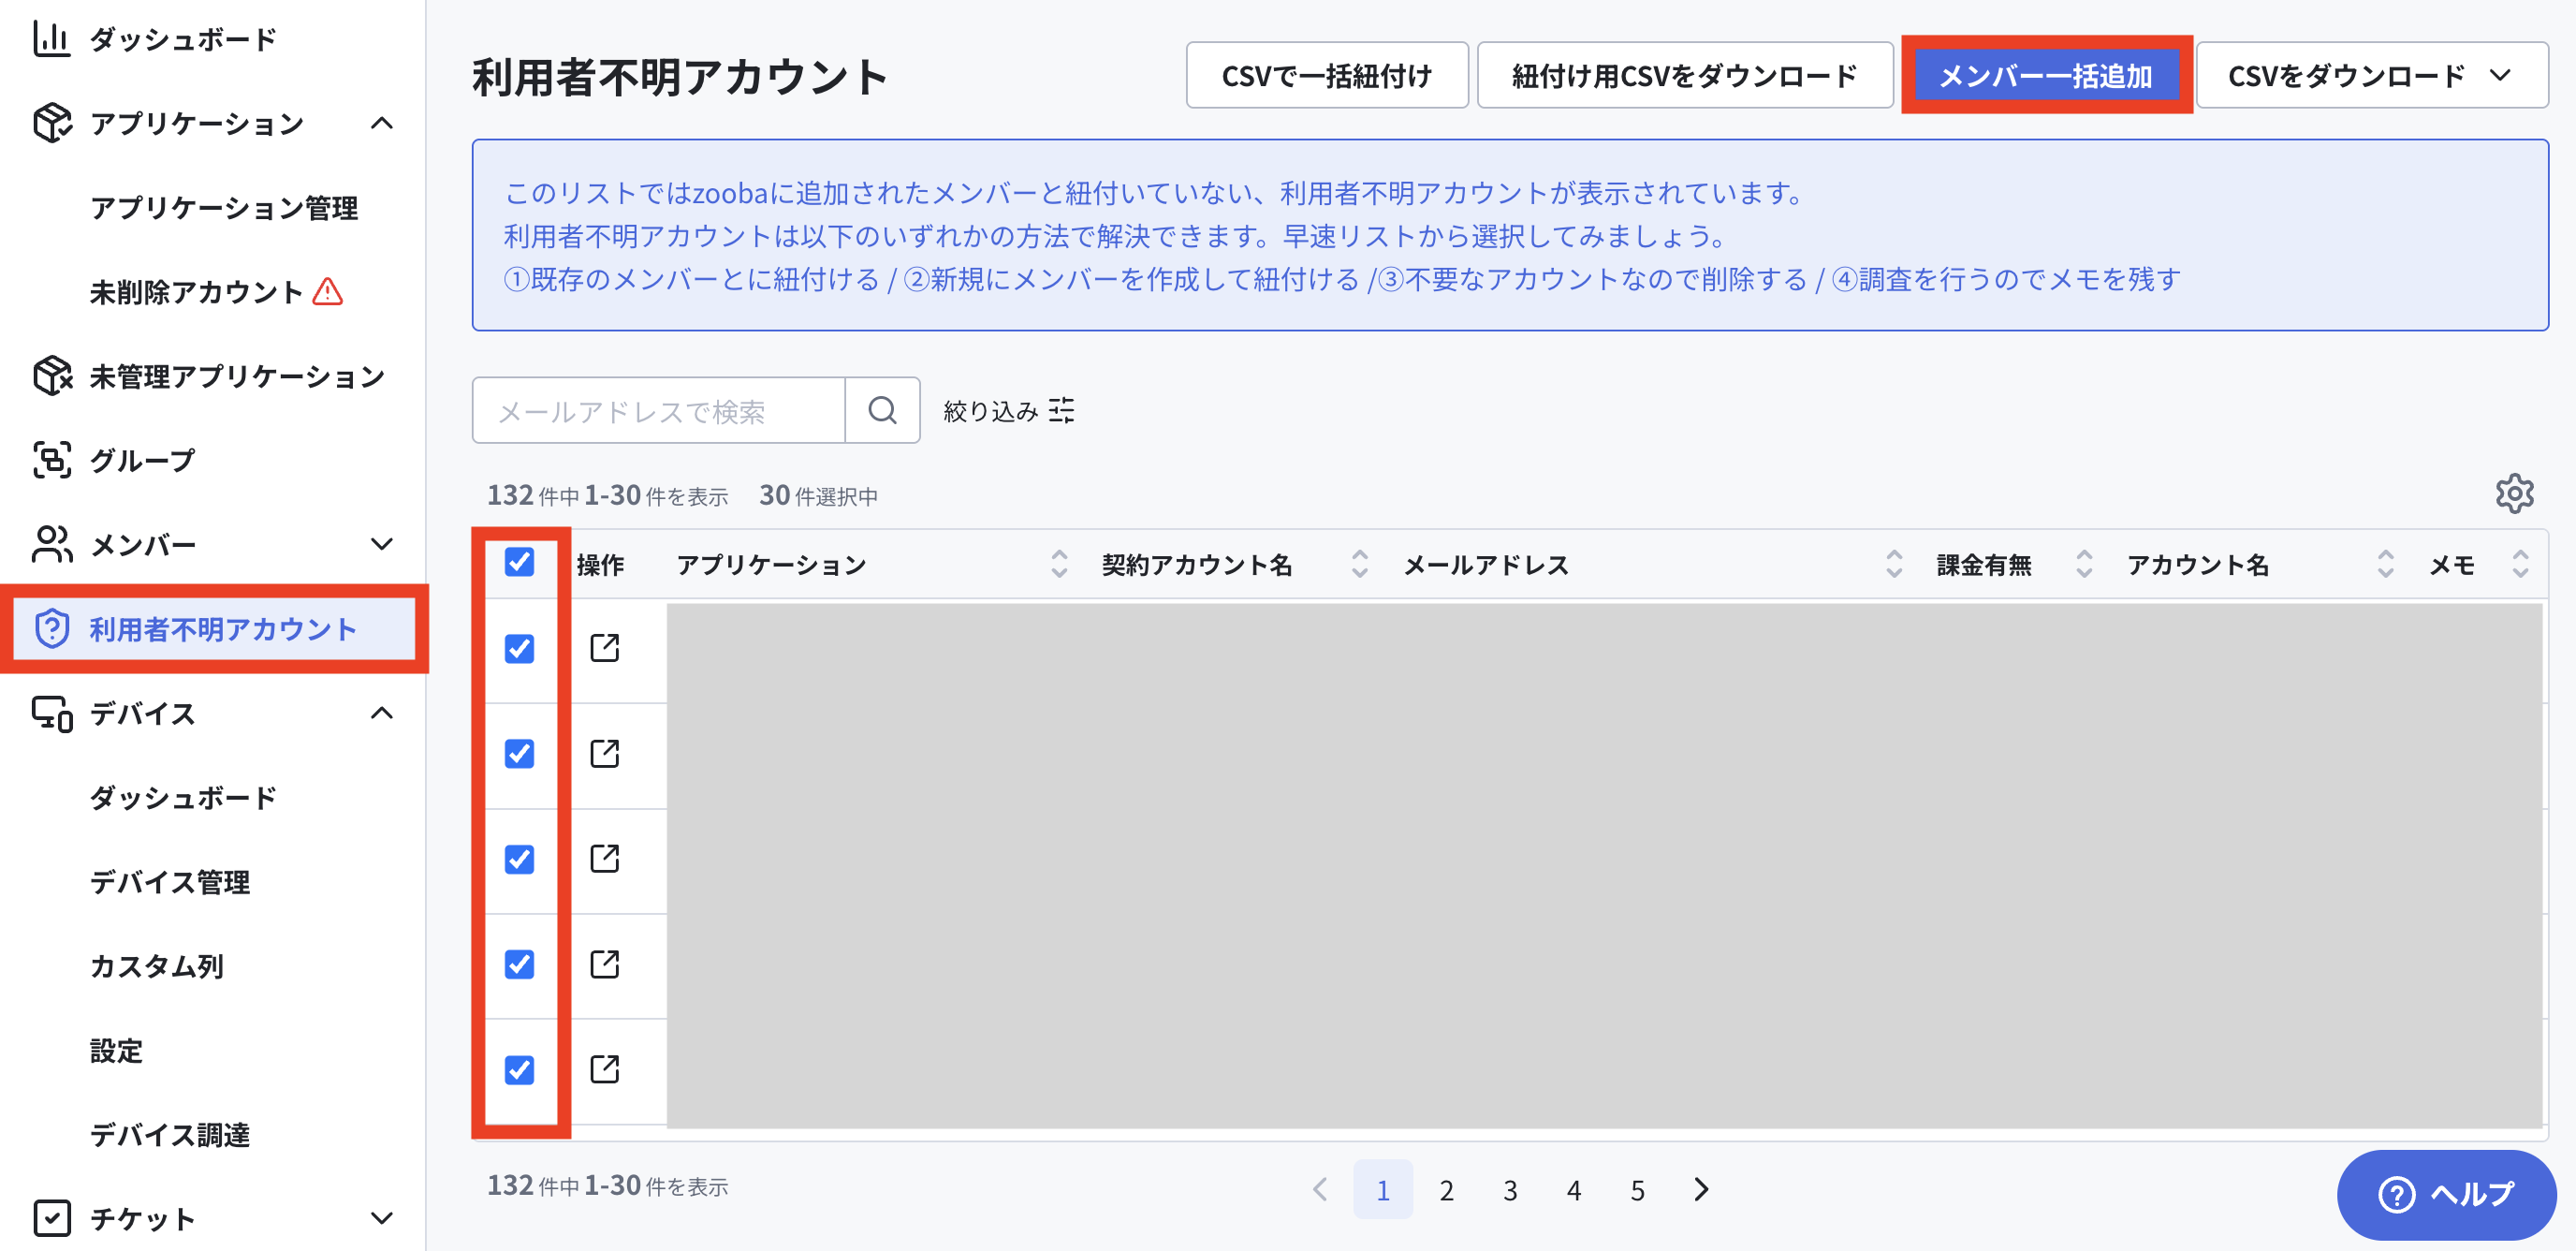The height and width of the screenshot is (1251, 2576).
Task: Open device 設定 menu item
Action: pos(116,1050)
